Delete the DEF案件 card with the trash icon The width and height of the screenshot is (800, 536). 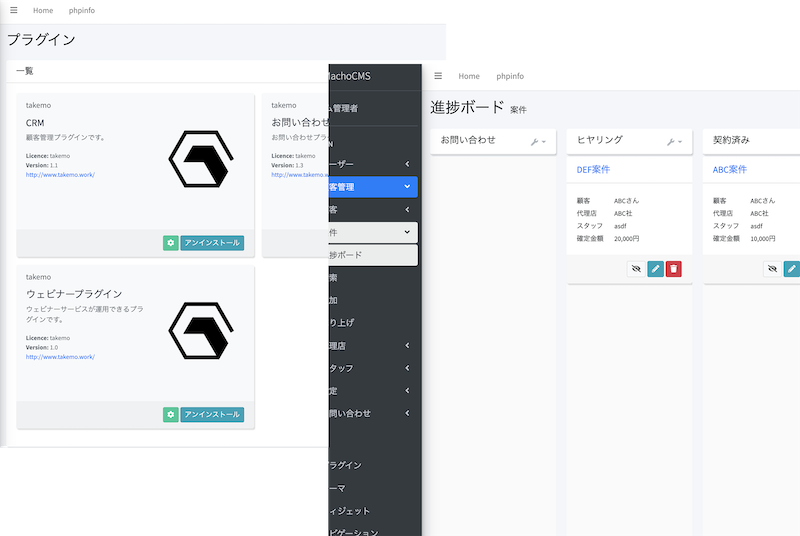click(x=674, y=268)
